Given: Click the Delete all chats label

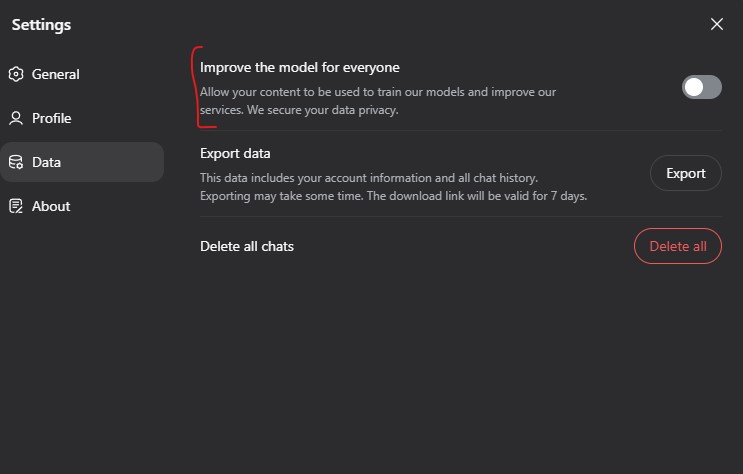Looking at the screenshot, I should (247, 246).
